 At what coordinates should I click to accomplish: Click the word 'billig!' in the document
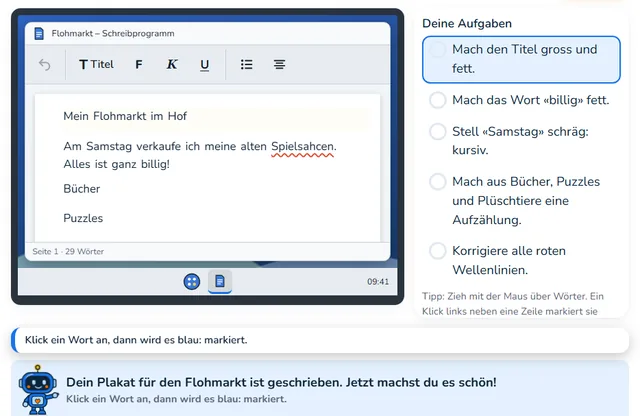(155, 165)
